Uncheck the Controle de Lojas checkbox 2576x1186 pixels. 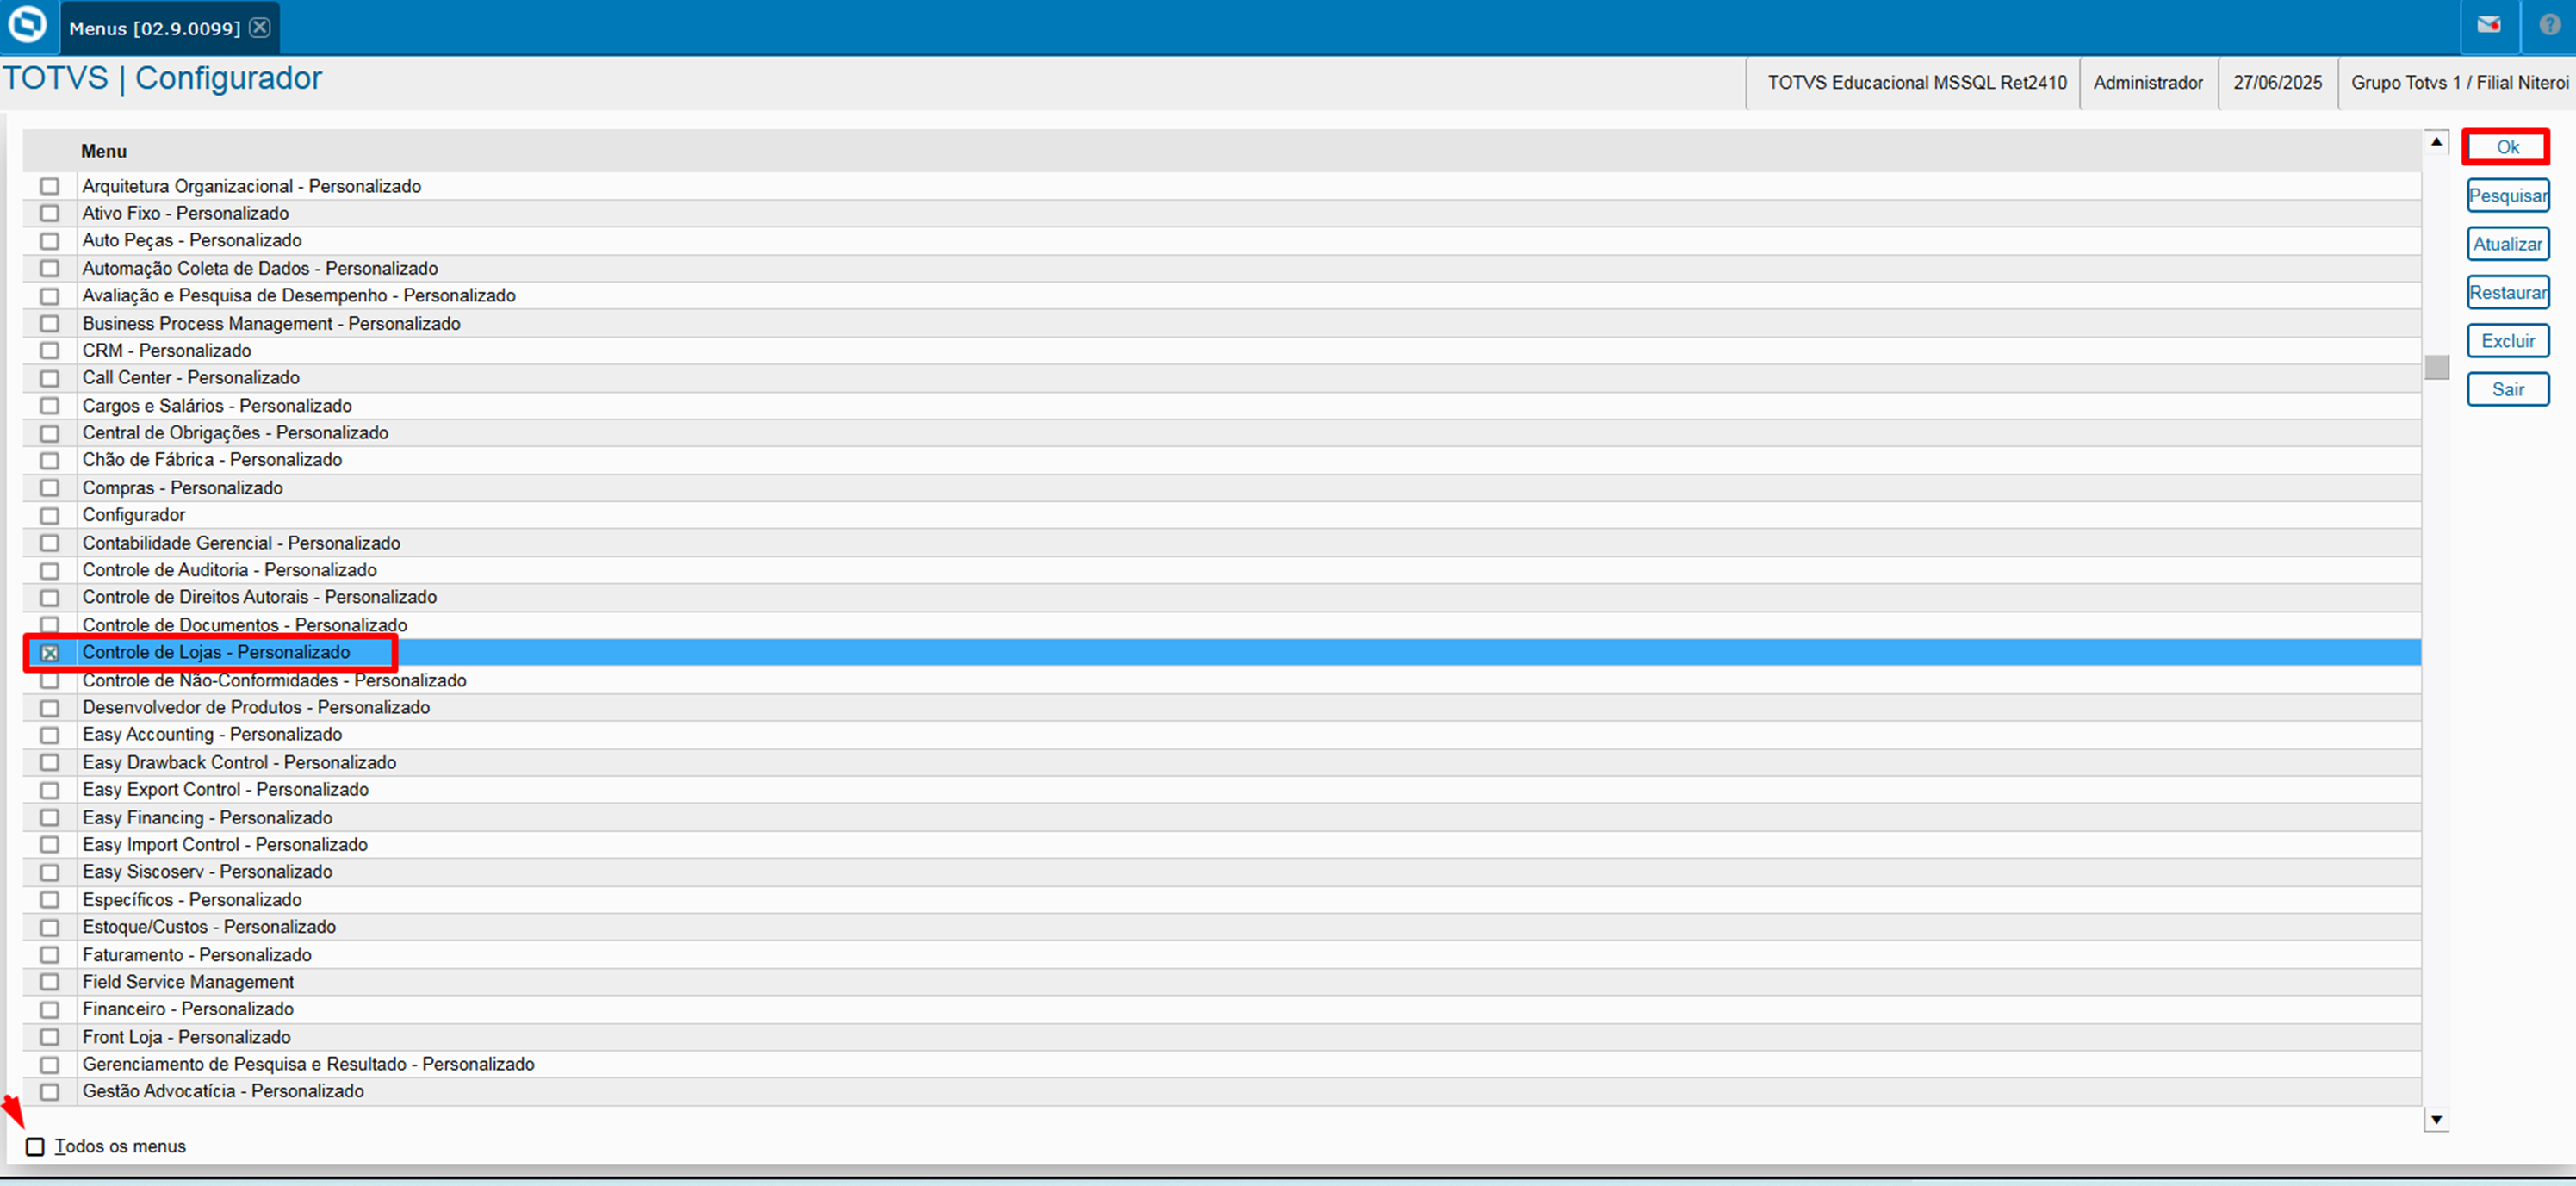50,653
